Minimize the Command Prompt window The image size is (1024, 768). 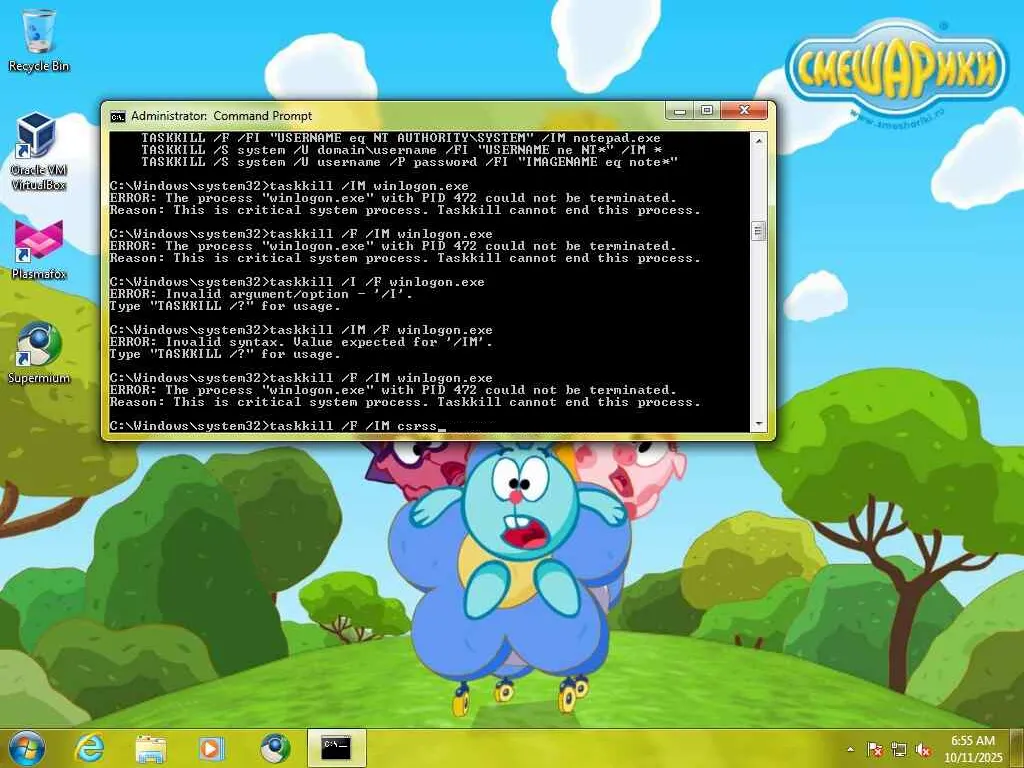click(679, 110)
